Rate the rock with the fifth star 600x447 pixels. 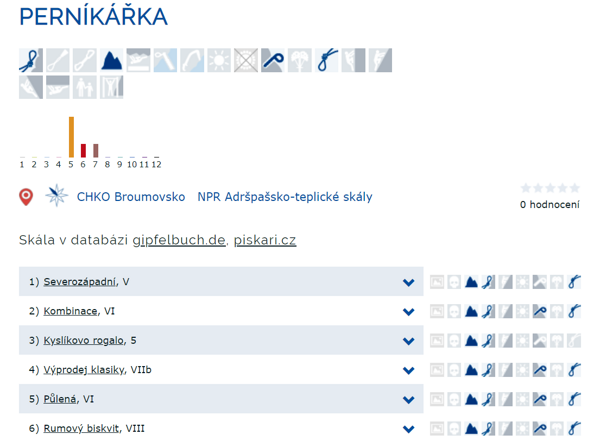pyautogui.click(x=574, y=188)
